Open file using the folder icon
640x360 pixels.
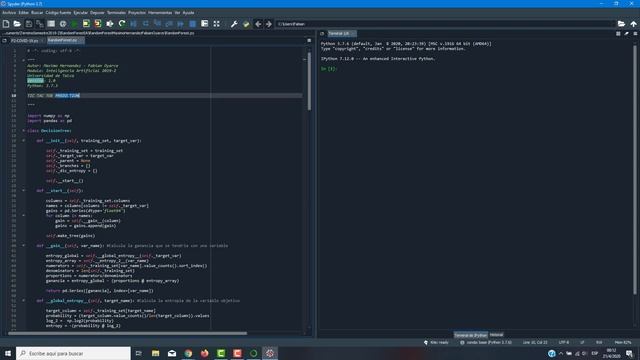(17, 24)
